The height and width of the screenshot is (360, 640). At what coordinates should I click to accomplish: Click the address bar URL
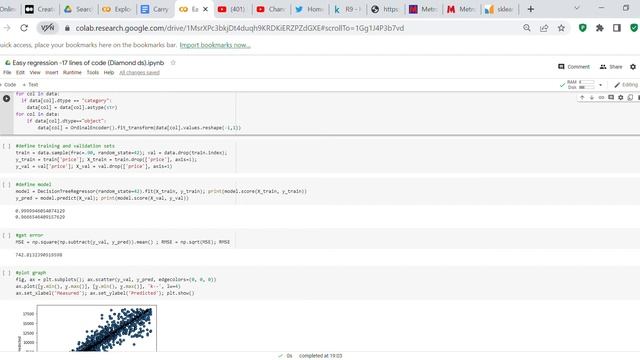240,28
